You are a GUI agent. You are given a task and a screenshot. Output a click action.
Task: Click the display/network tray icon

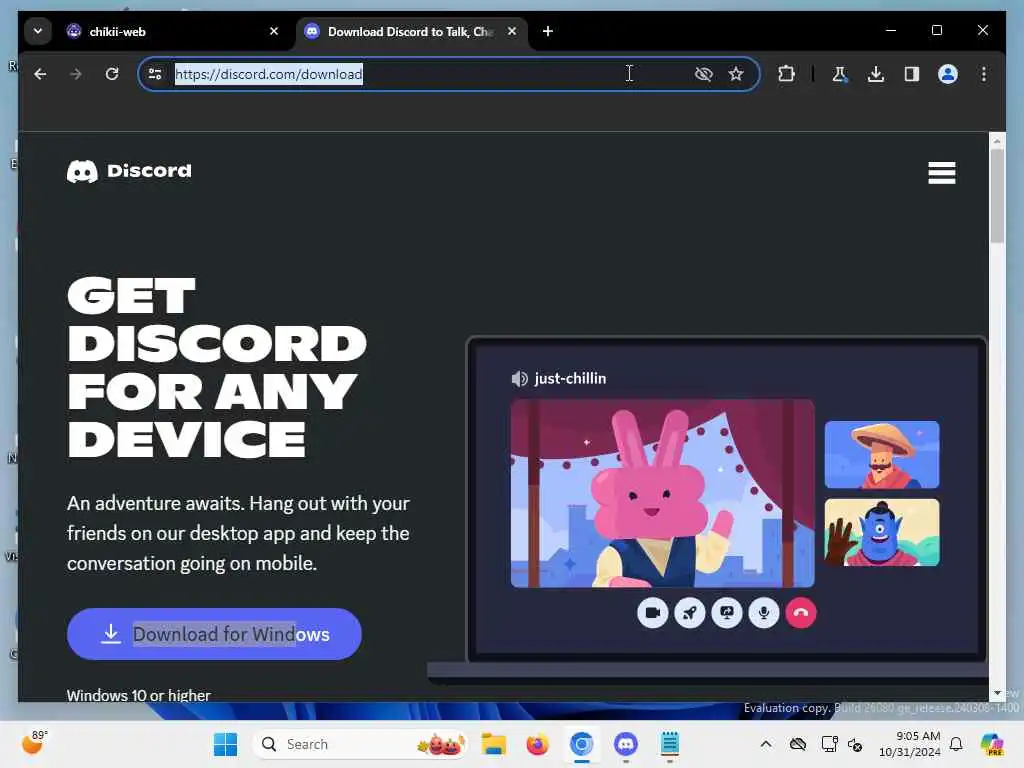[829, 744]
